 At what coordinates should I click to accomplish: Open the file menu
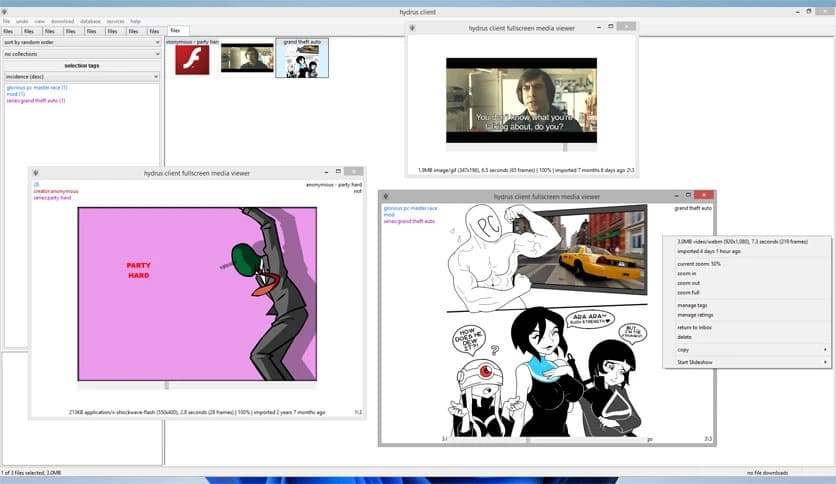[6, 21]
